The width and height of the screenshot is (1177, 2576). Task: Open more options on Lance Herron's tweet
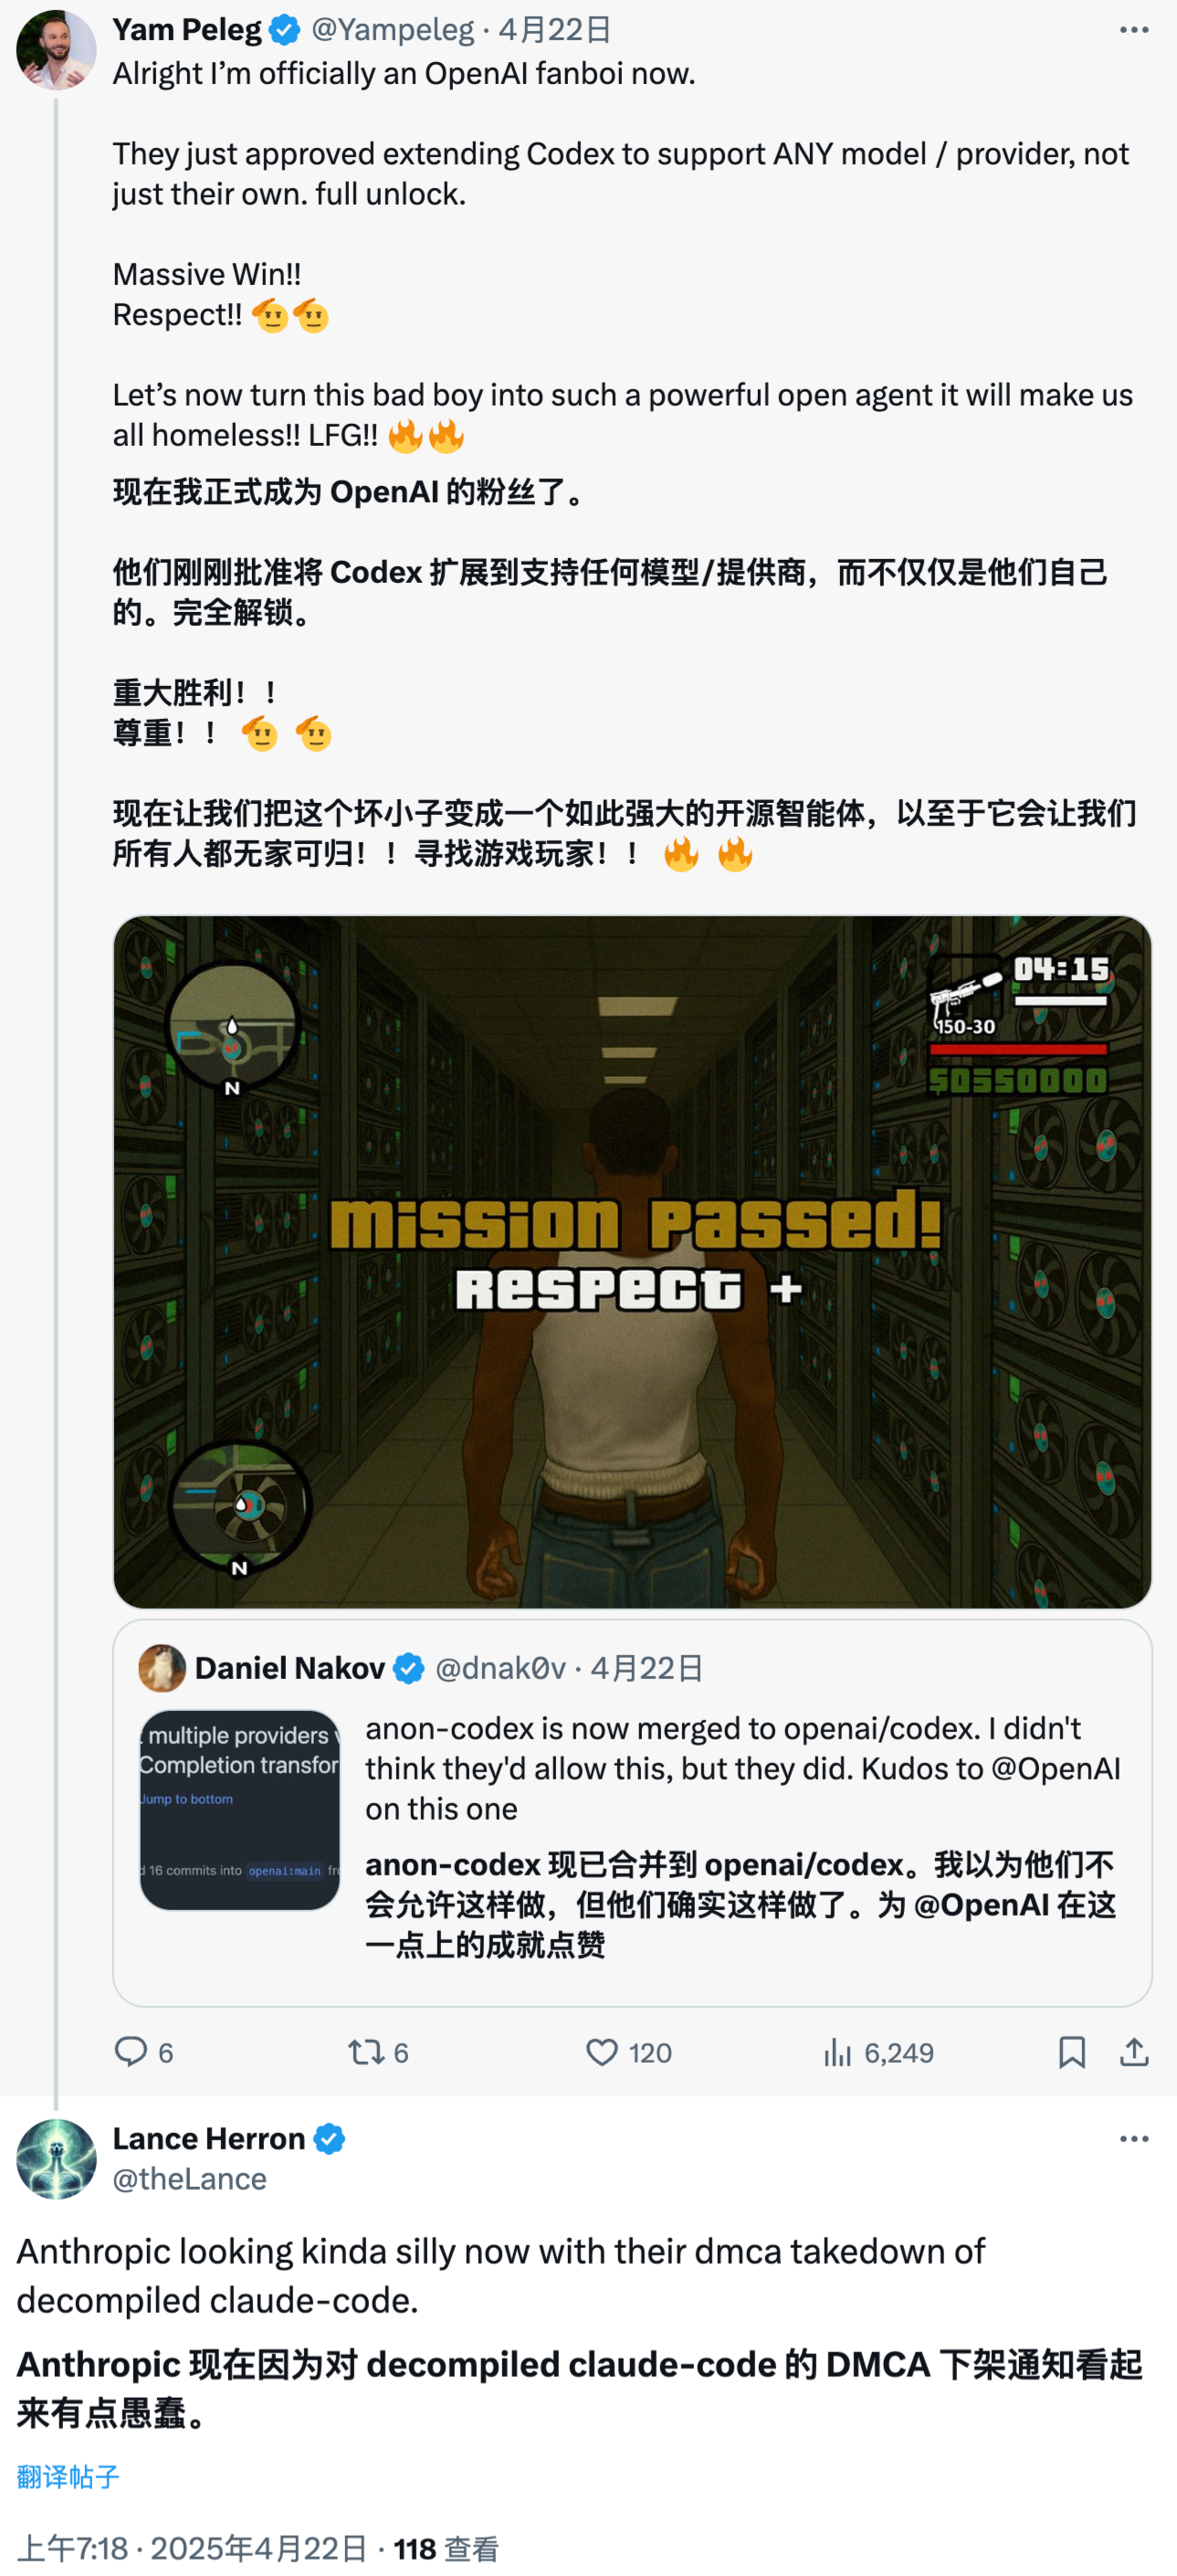point(1133,2139)
